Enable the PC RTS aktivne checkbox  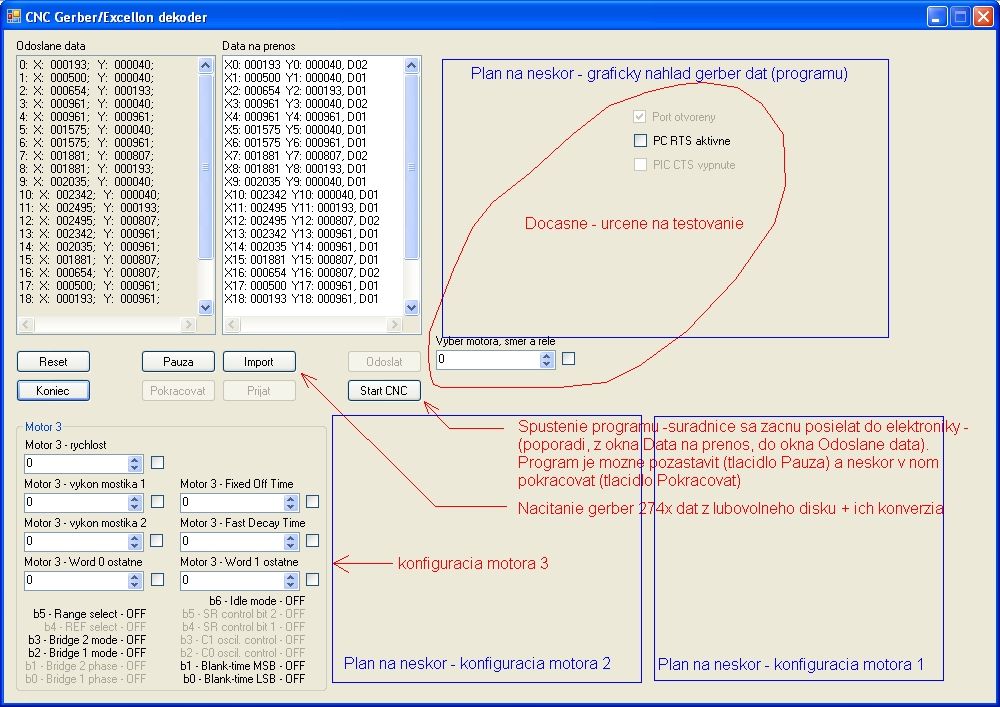641,141
